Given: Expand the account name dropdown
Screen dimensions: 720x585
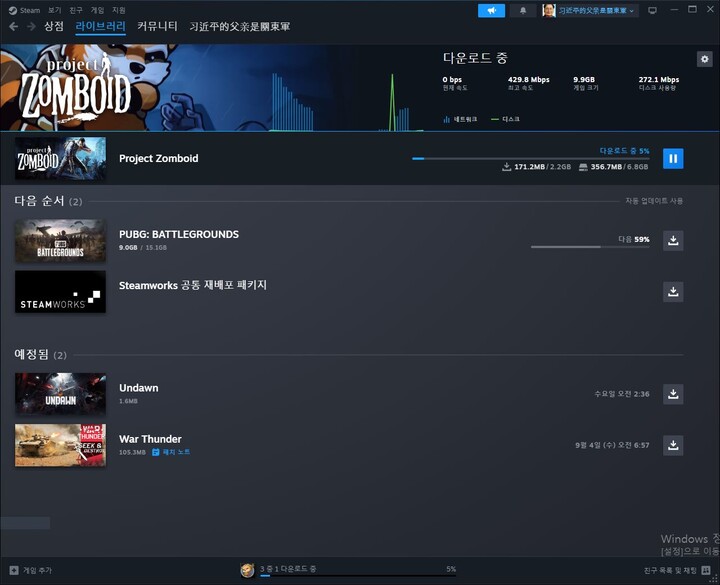Looking at the screenshot, I should (596, 10).
